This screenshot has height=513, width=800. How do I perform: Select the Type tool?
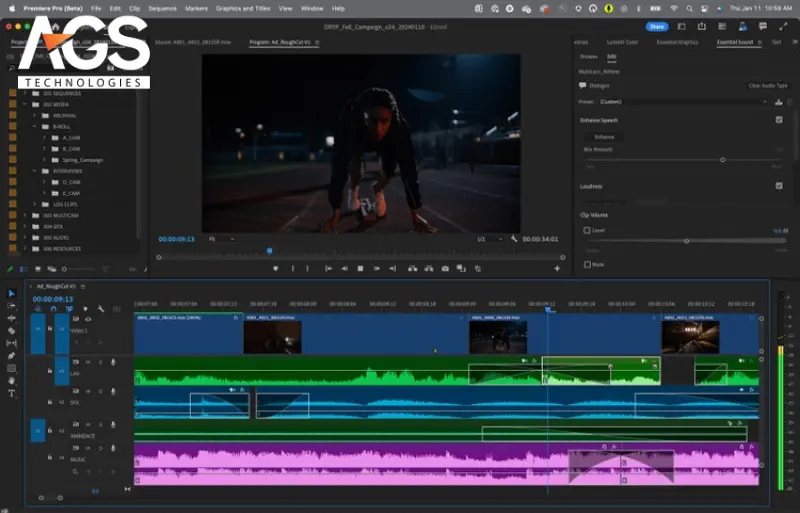coord(12,393)
